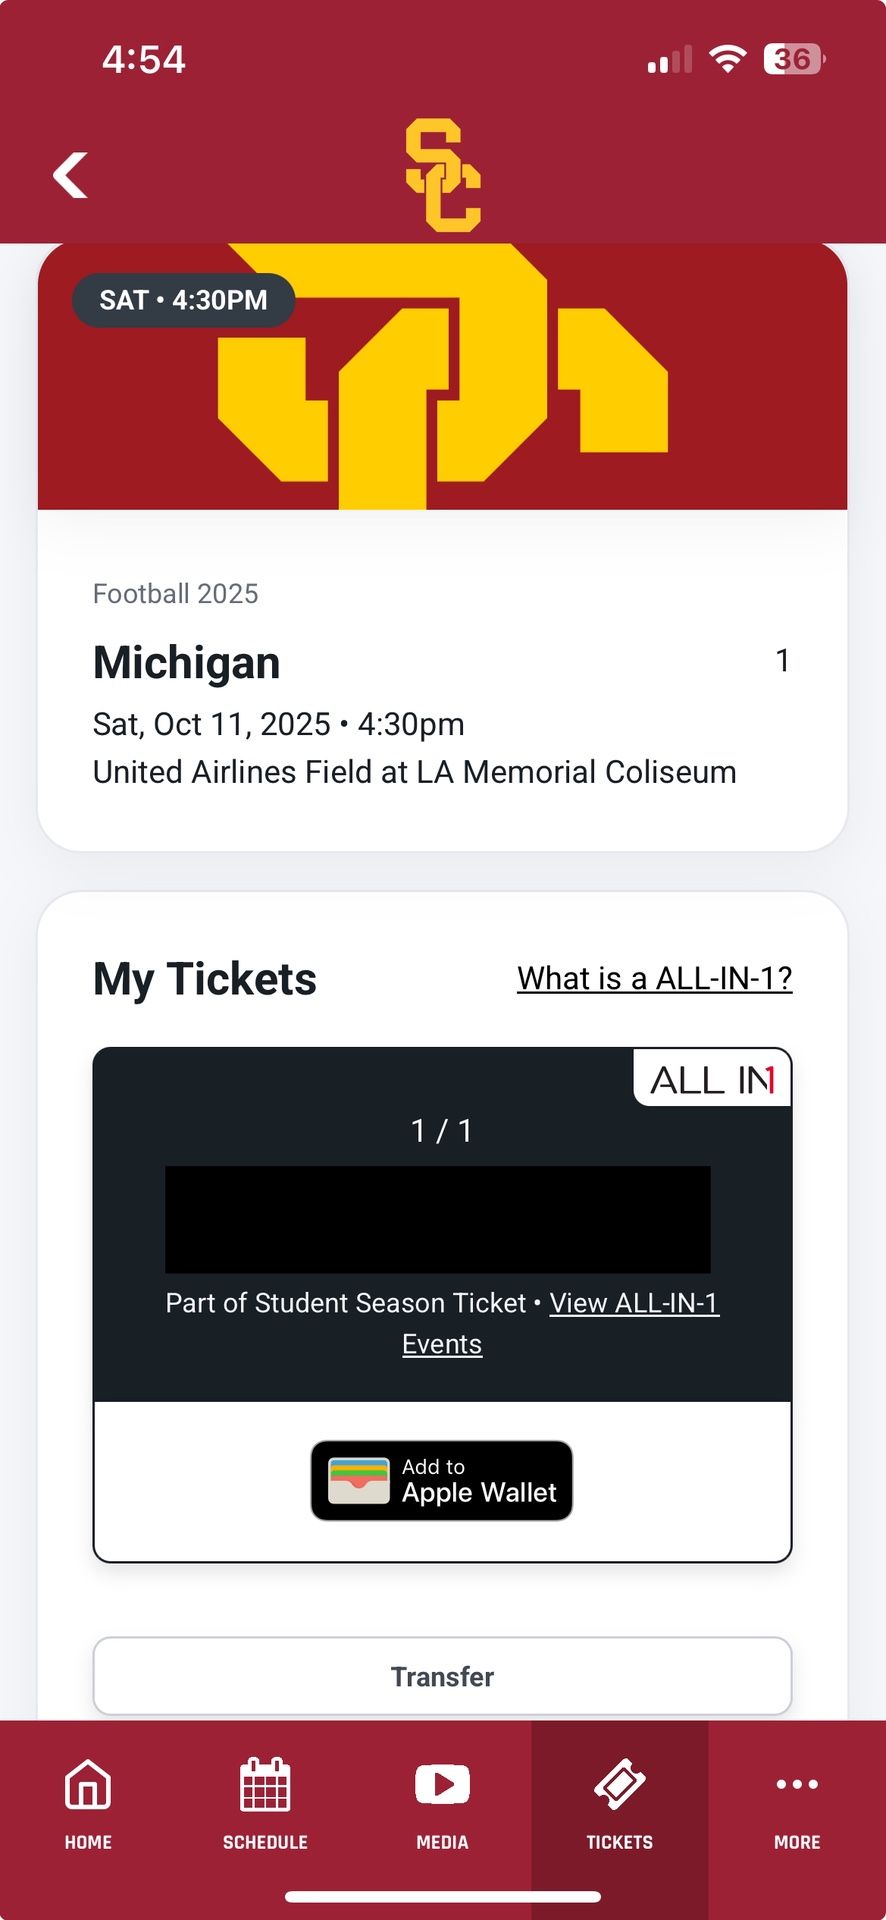The height and width of the screenshot is (1920, 886).
Task: Tap the battery level indicator
Action: coord(793,59)
